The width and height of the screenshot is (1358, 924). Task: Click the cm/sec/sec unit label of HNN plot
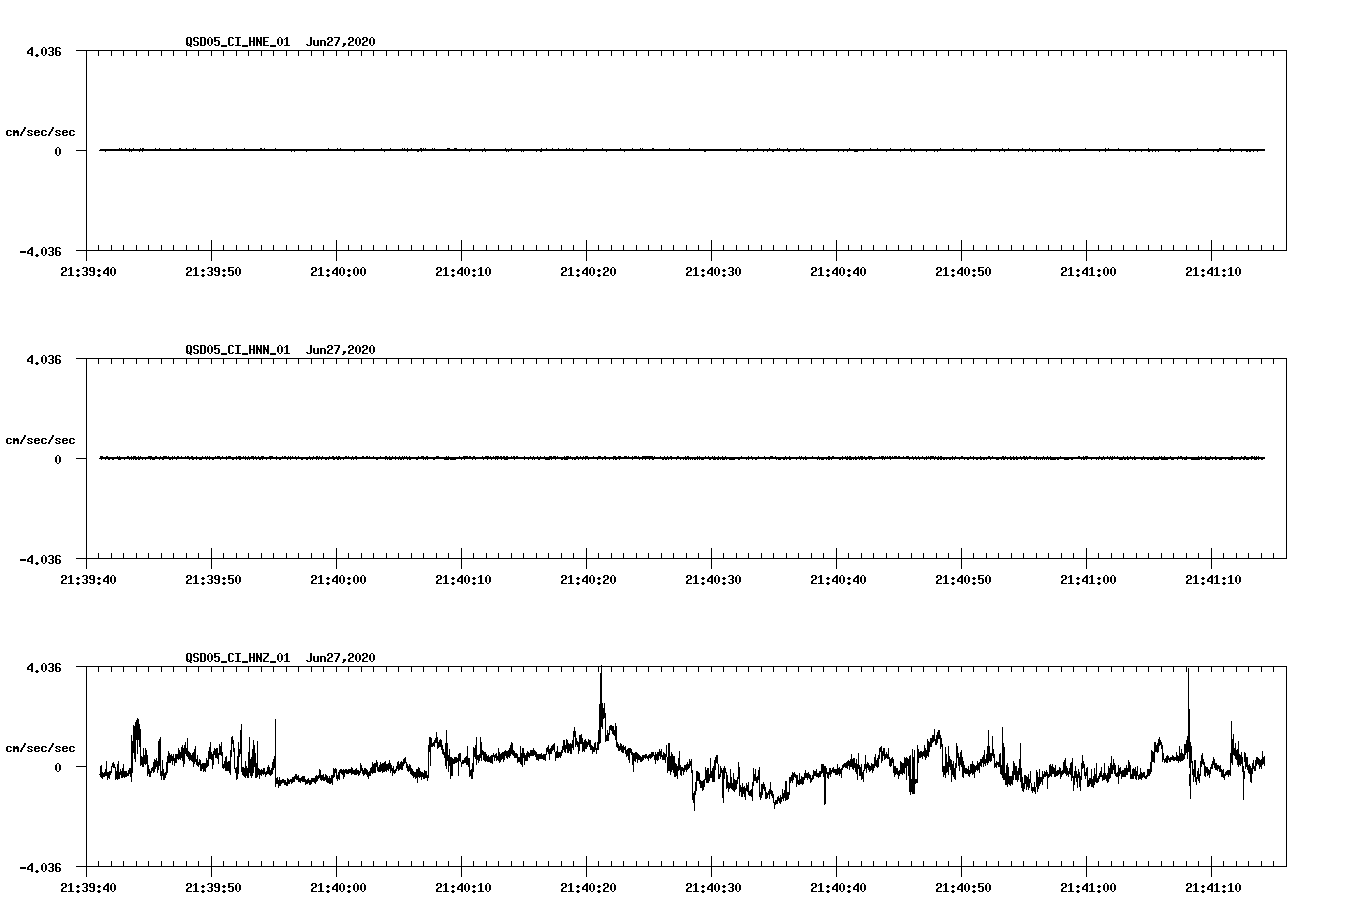click(x=40, y=440)
